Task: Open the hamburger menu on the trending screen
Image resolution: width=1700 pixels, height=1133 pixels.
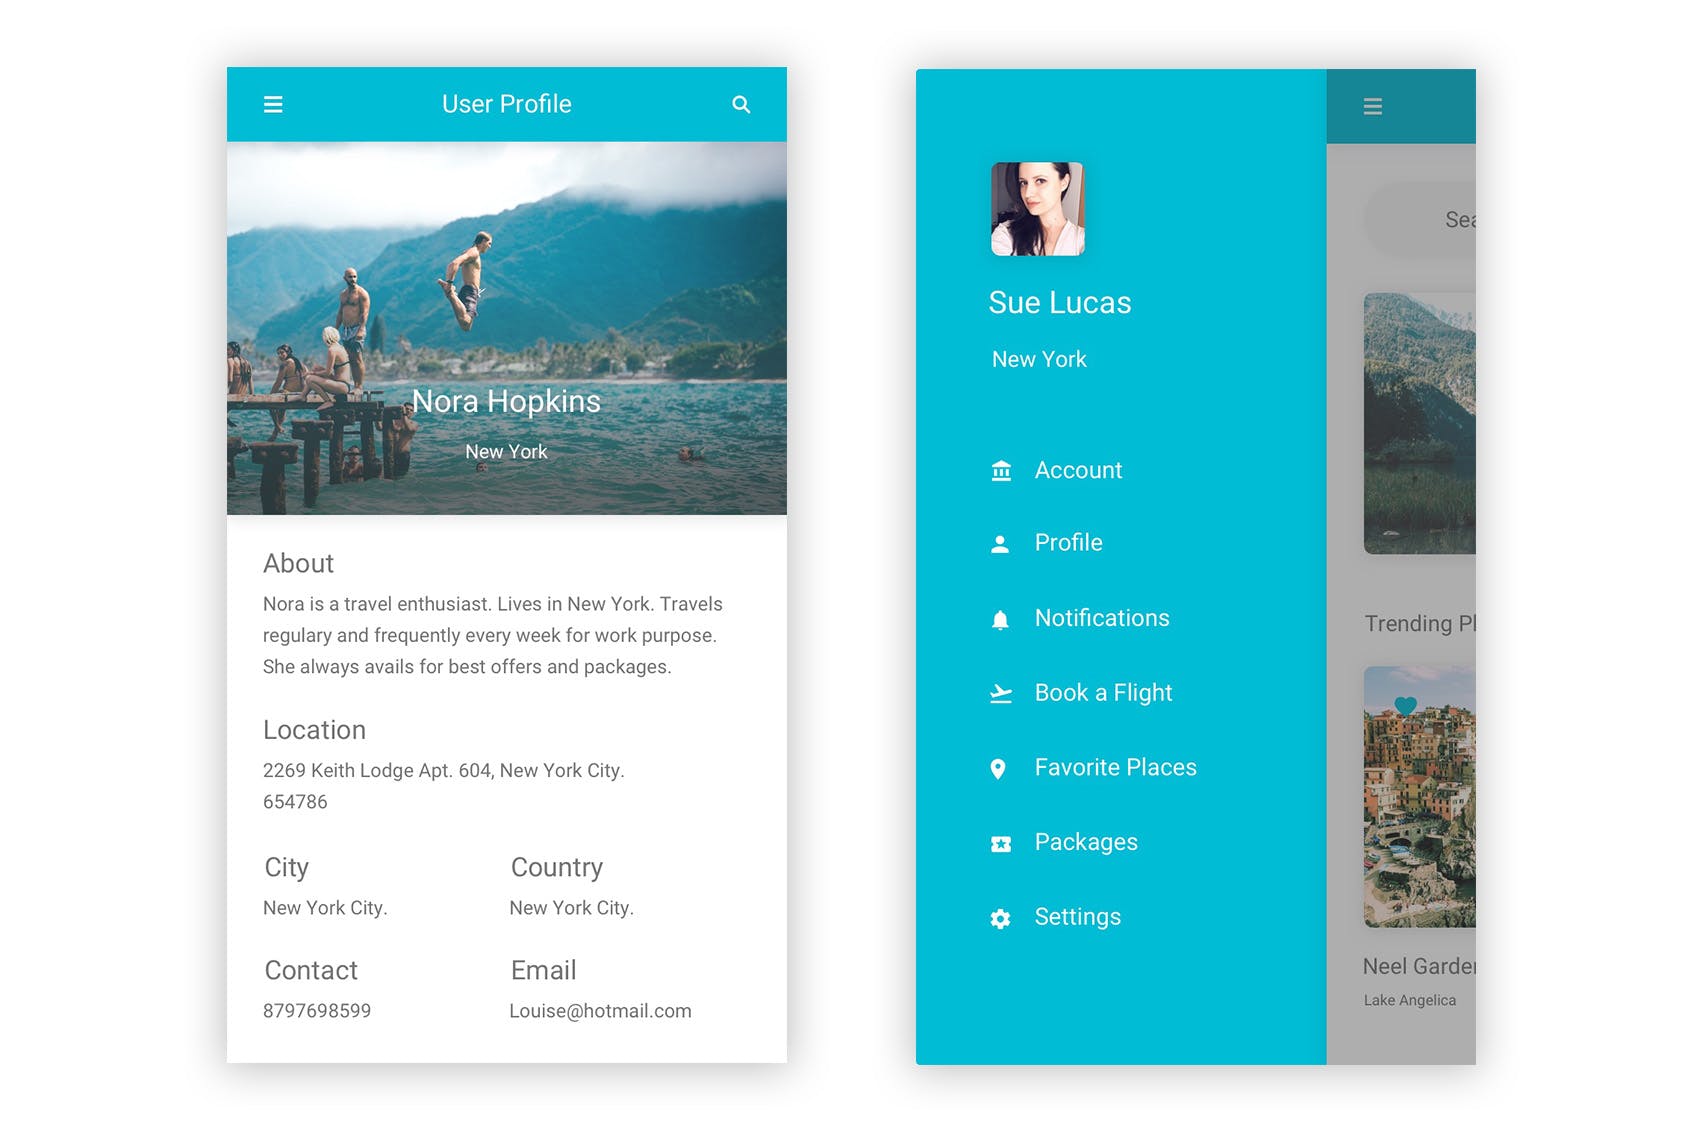Action: (1372, 106)
